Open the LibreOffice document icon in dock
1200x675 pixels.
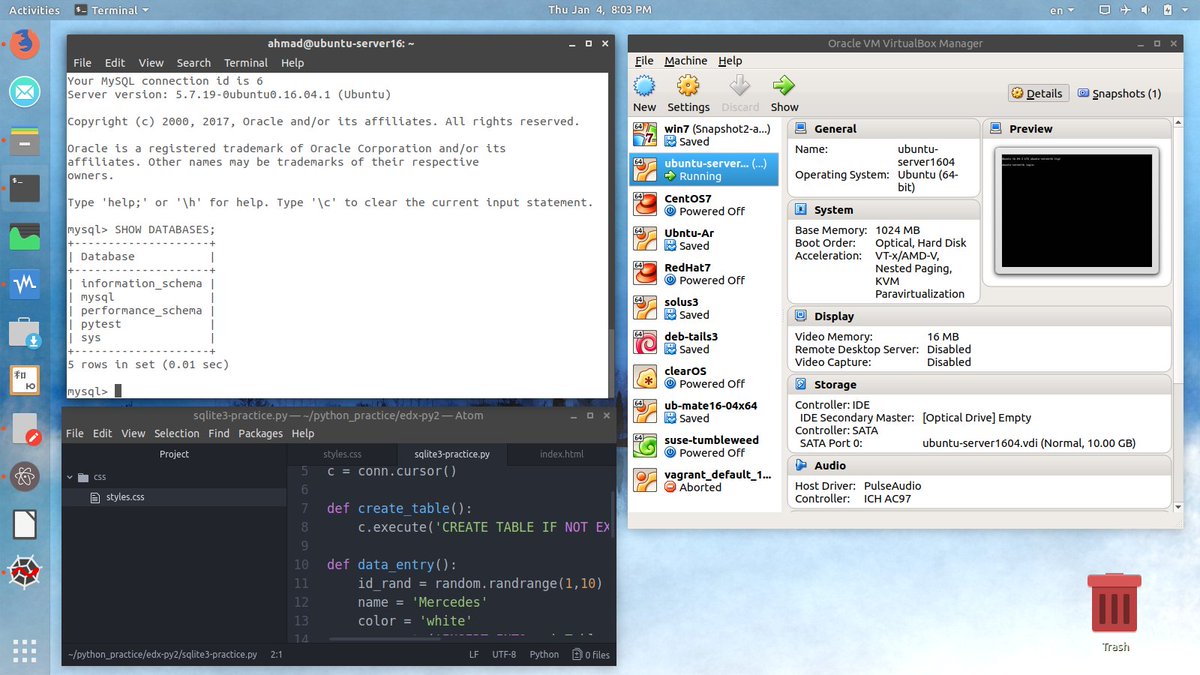(x=25, y=524)
